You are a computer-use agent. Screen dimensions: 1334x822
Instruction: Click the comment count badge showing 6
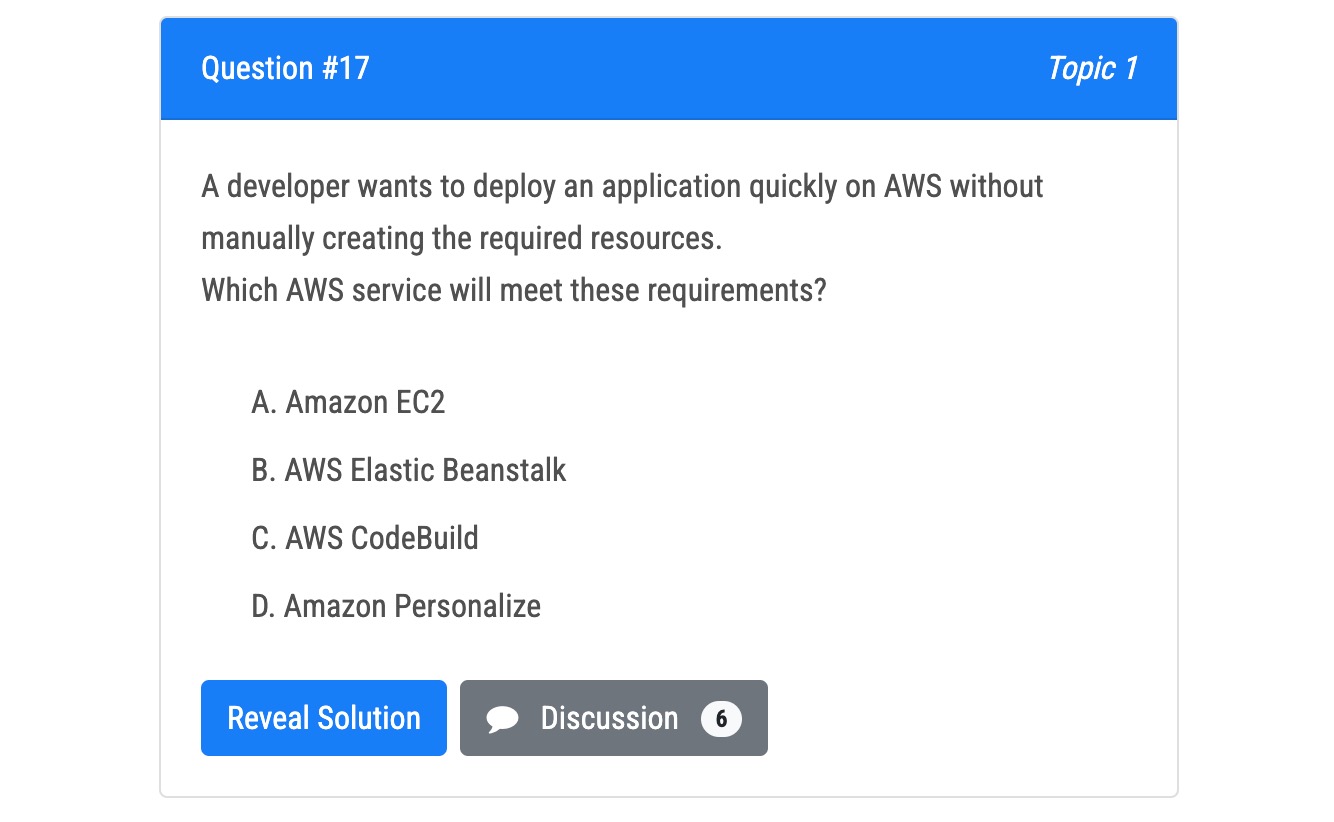(x=721, y=719)
